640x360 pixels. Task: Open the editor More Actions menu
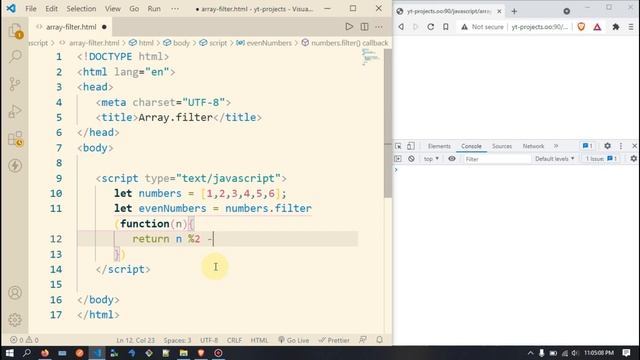[x=379, y=27]
